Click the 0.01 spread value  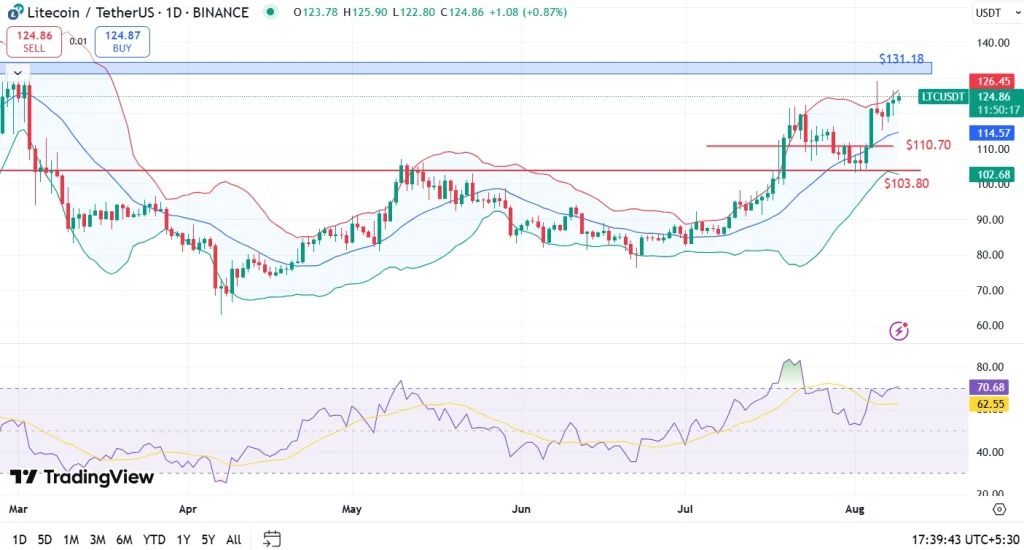[x=78, y=41]
